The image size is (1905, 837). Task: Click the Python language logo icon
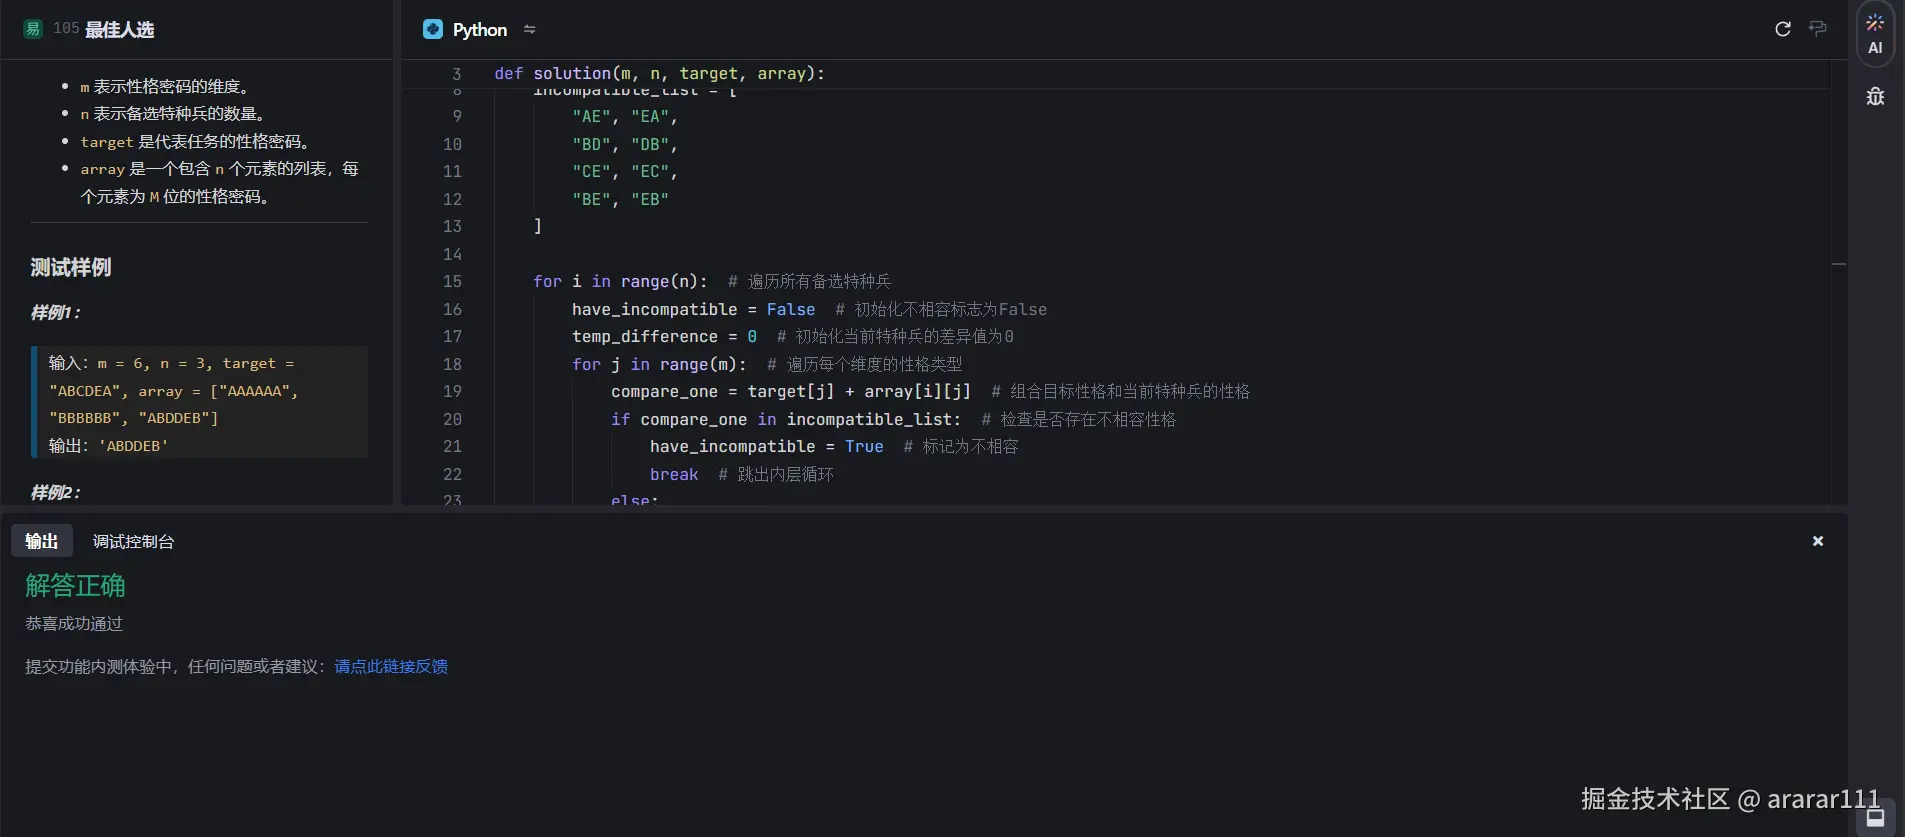coord(433,29)
